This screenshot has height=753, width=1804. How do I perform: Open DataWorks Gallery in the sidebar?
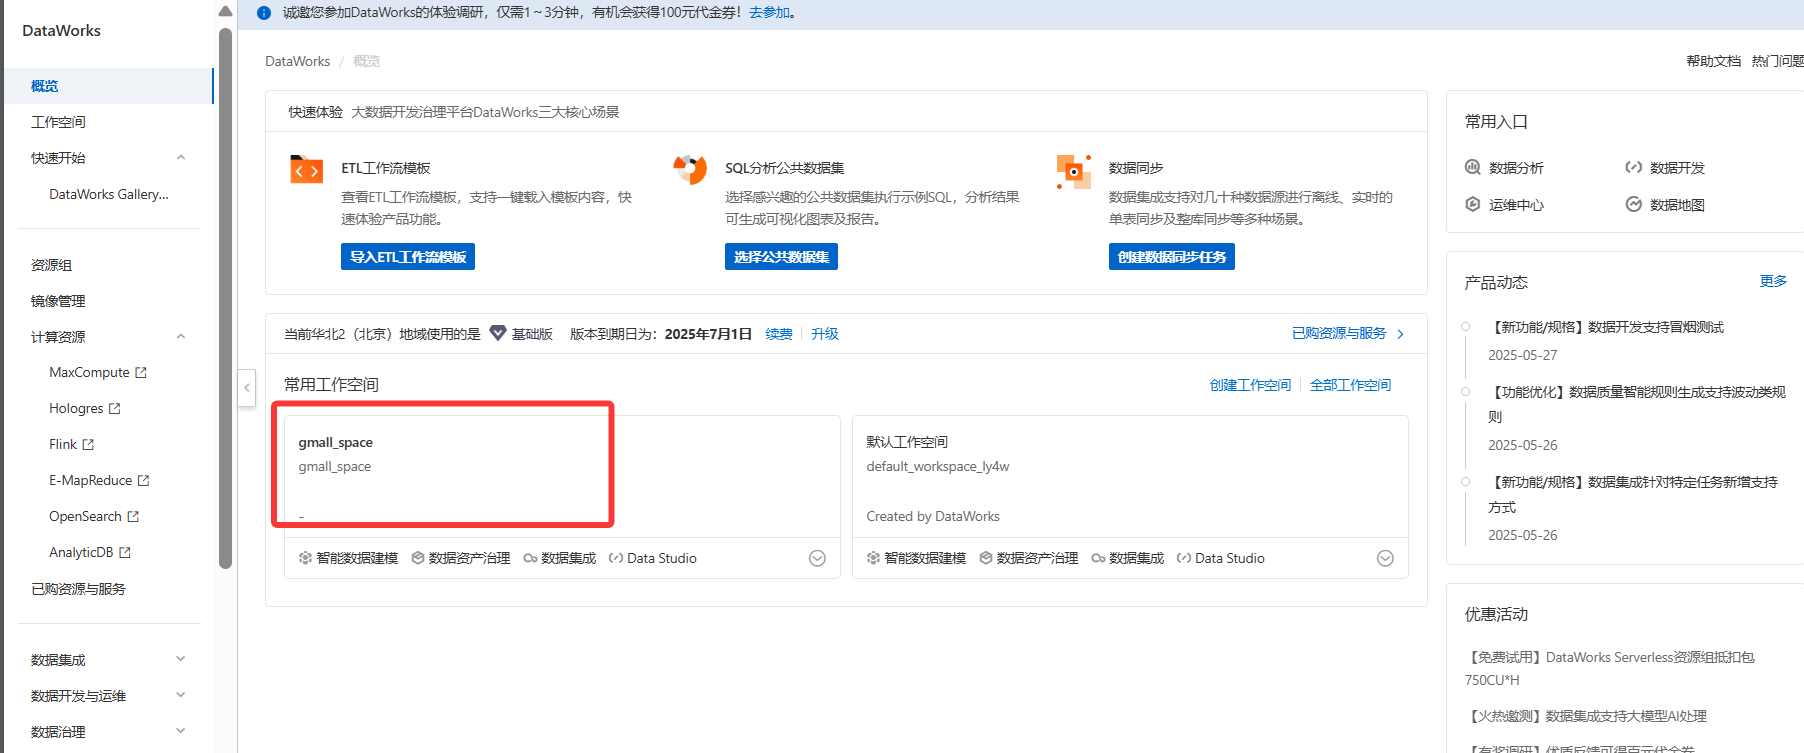pyautogui.click(x=109, y=194)
